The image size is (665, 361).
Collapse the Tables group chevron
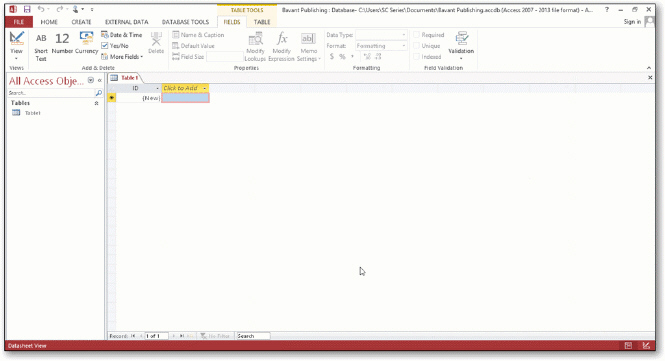pos(97,103)
